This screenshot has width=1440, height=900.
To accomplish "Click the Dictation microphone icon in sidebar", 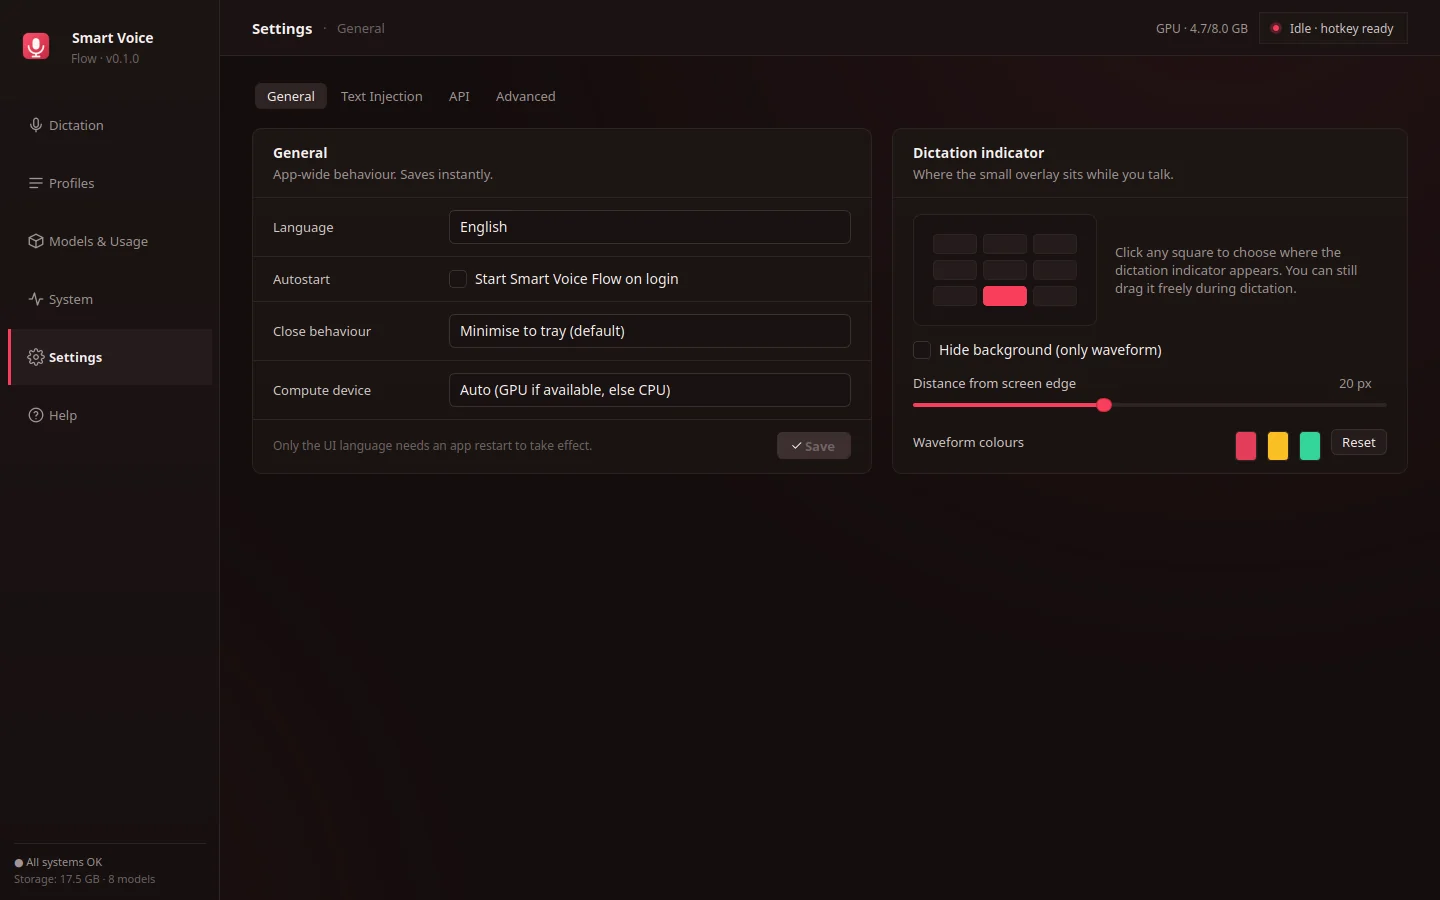I will click(36, 125).
